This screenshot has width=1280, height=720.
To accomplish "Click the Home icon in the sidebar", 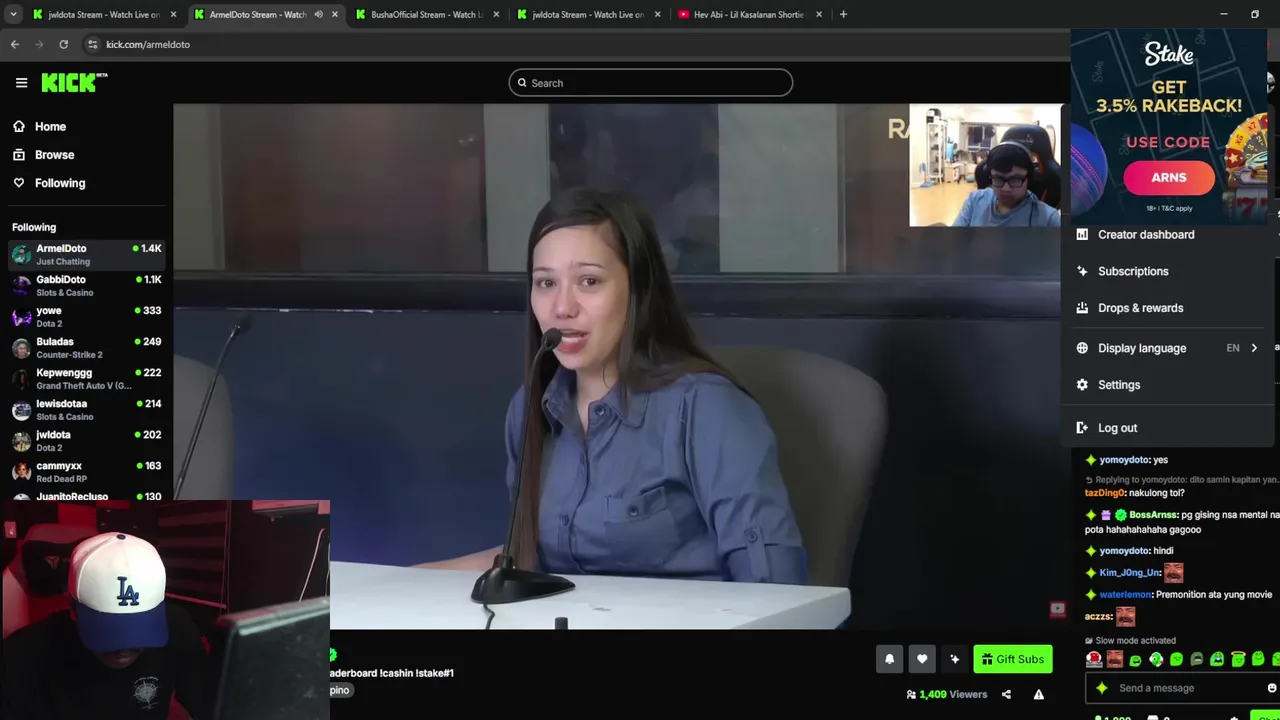I will click(x=19, y=127).
